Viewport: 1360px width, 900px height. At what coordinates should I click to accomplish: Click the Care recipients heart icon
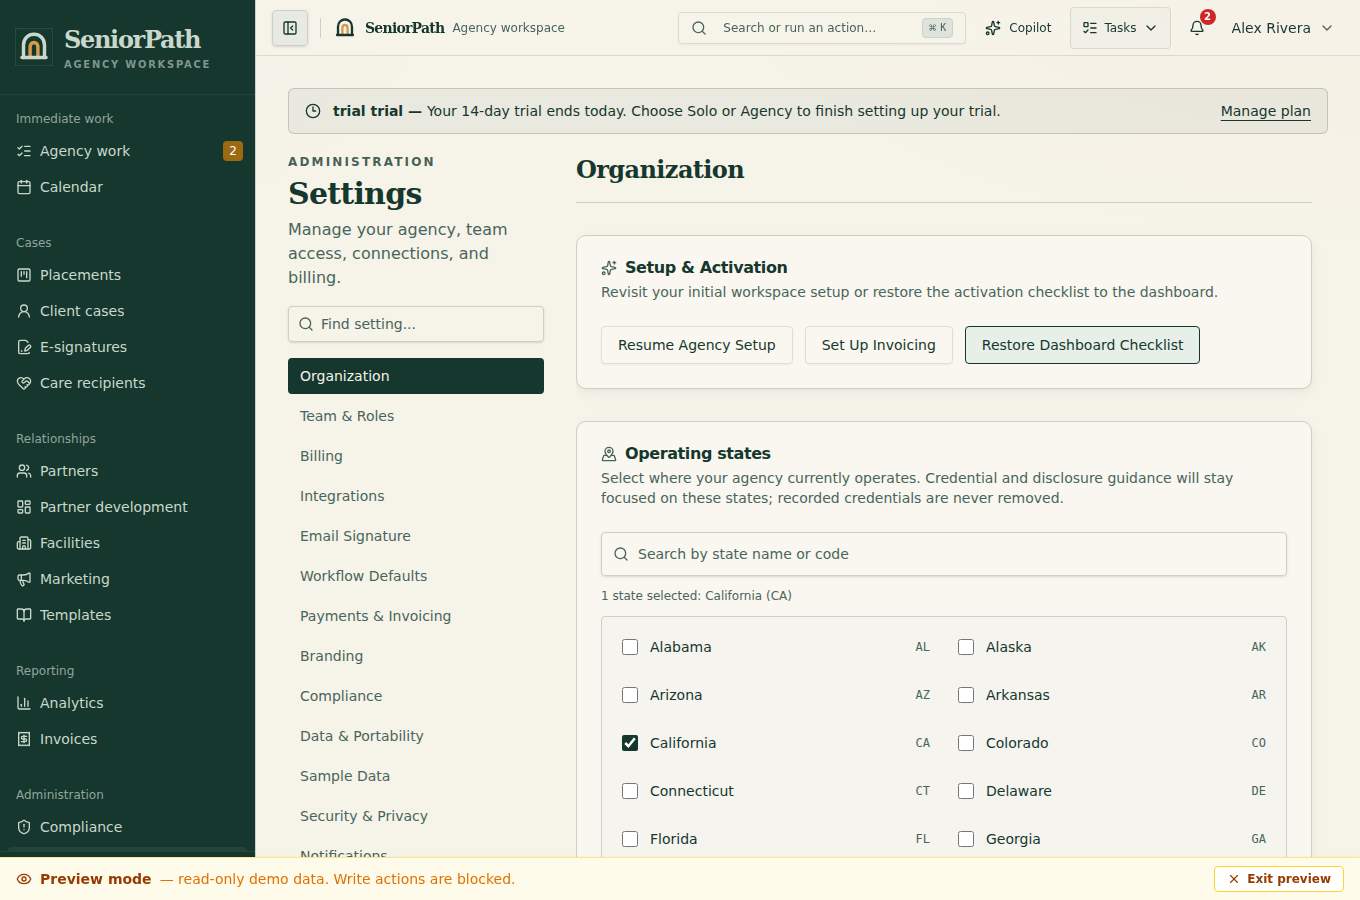tap(24, 383)
